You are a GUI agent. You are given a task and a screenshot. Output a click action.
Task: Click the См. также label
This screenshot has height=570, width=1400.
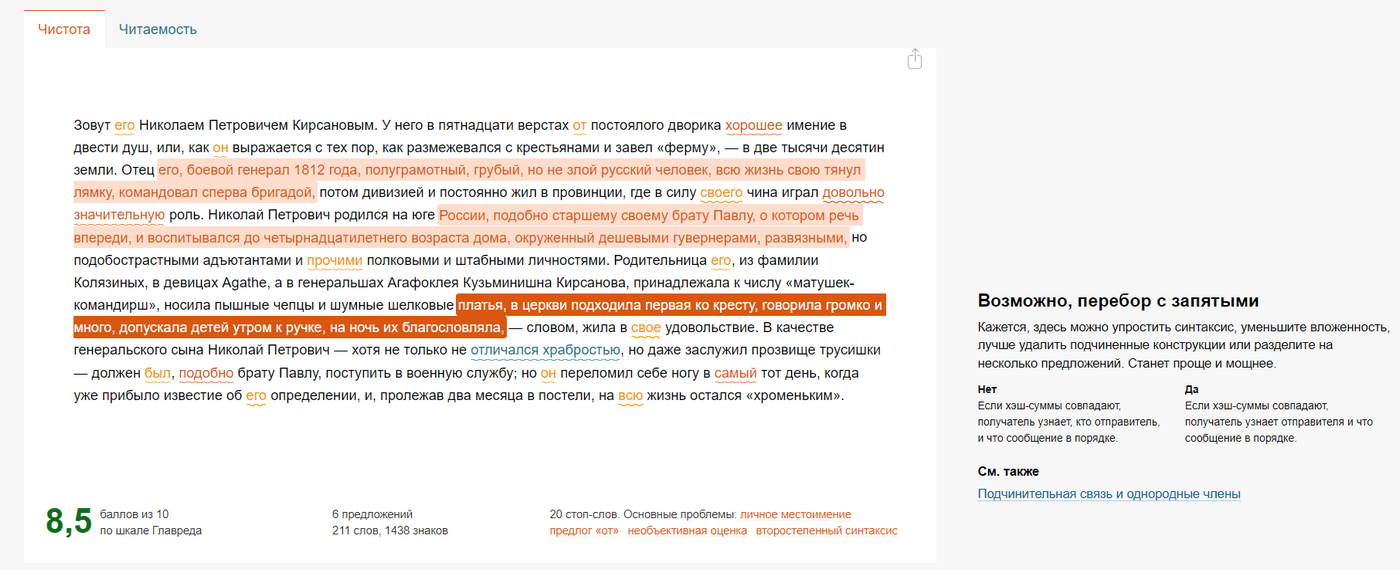(x=1008, y=471)
